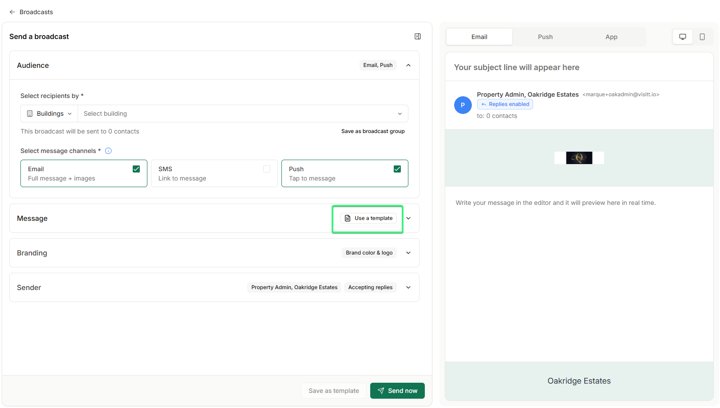Switch preview to mobile view icon
Screen dimensions: 720x408
click(x=702, y=37)
